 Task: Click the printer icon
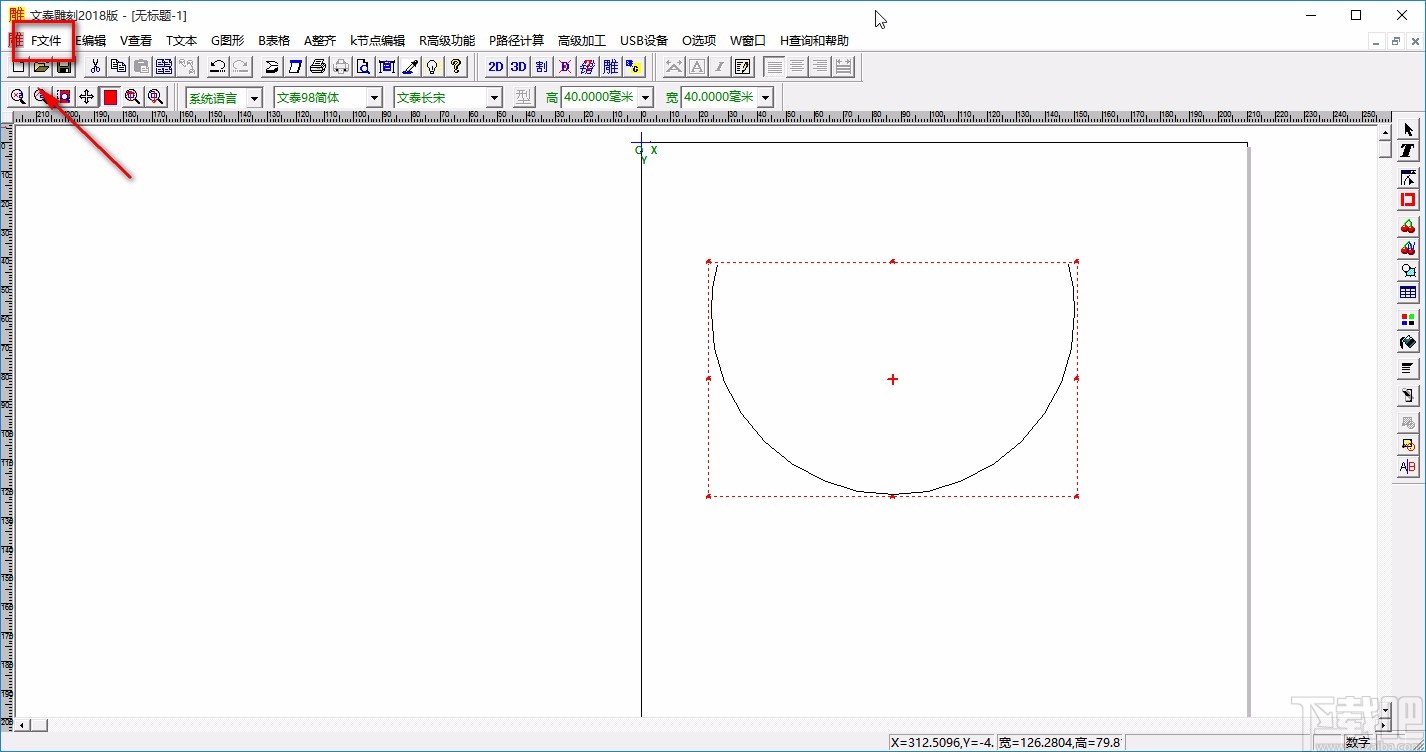point(318,67)
